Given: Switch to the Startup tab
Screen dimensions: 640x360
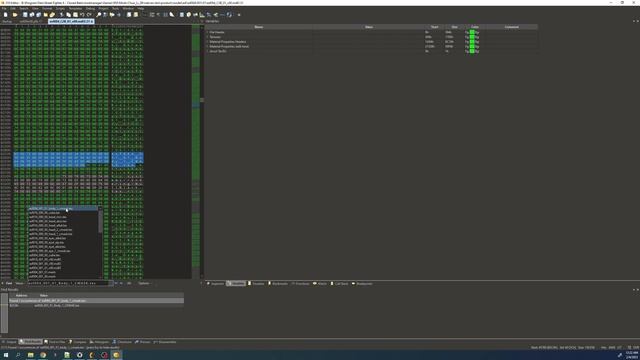Looking at the screenshot, I should (7, 21).
